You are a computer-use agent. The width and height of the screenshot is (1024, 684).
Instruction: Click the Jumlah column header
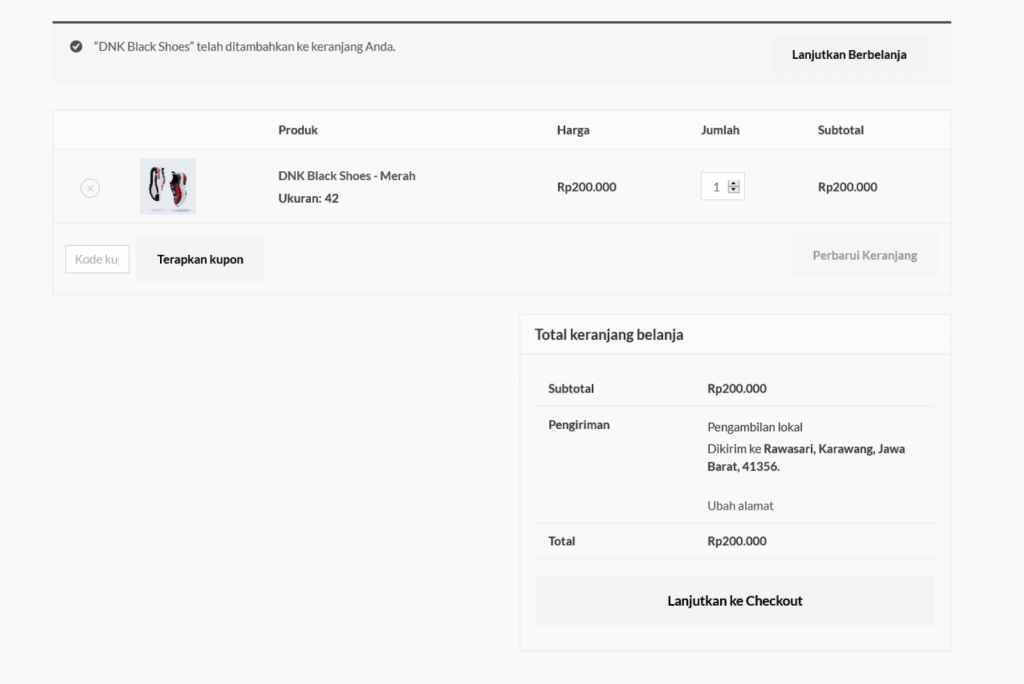[720, 130]
